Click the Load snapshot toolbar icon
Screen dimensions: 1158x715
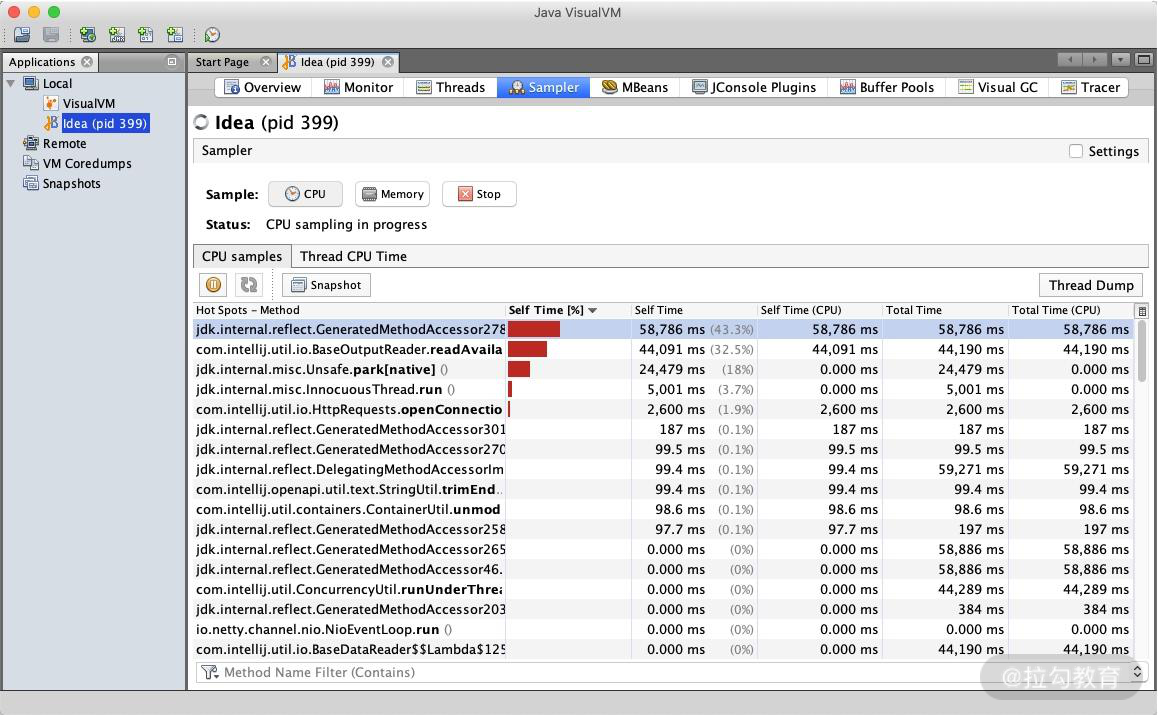[x=22, y=35]
